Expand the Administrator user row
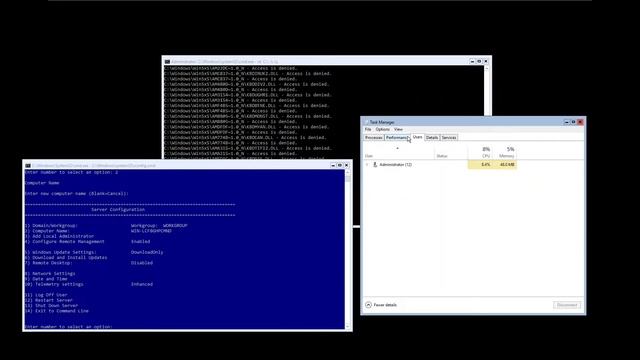The width and height of the screenshot is (640, 360). point(367,164)
